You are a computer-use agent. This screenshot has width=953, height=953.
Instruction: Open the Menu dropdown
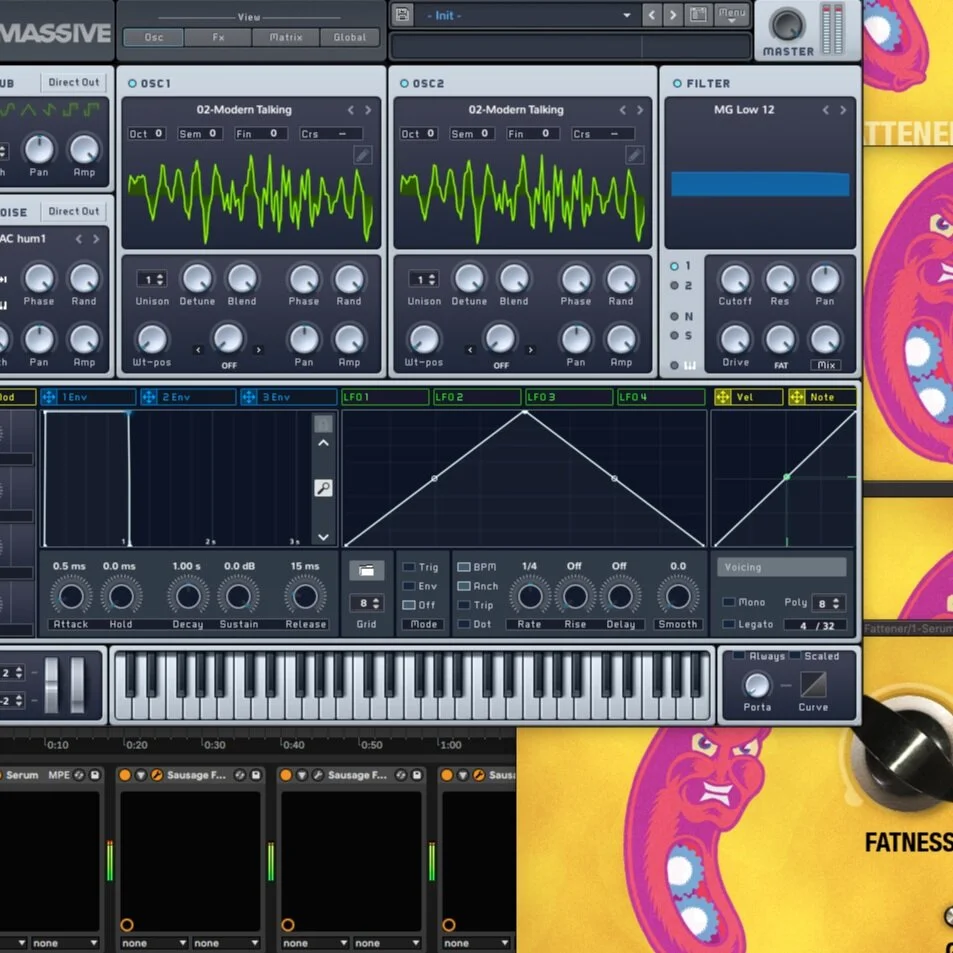(732, 15)
